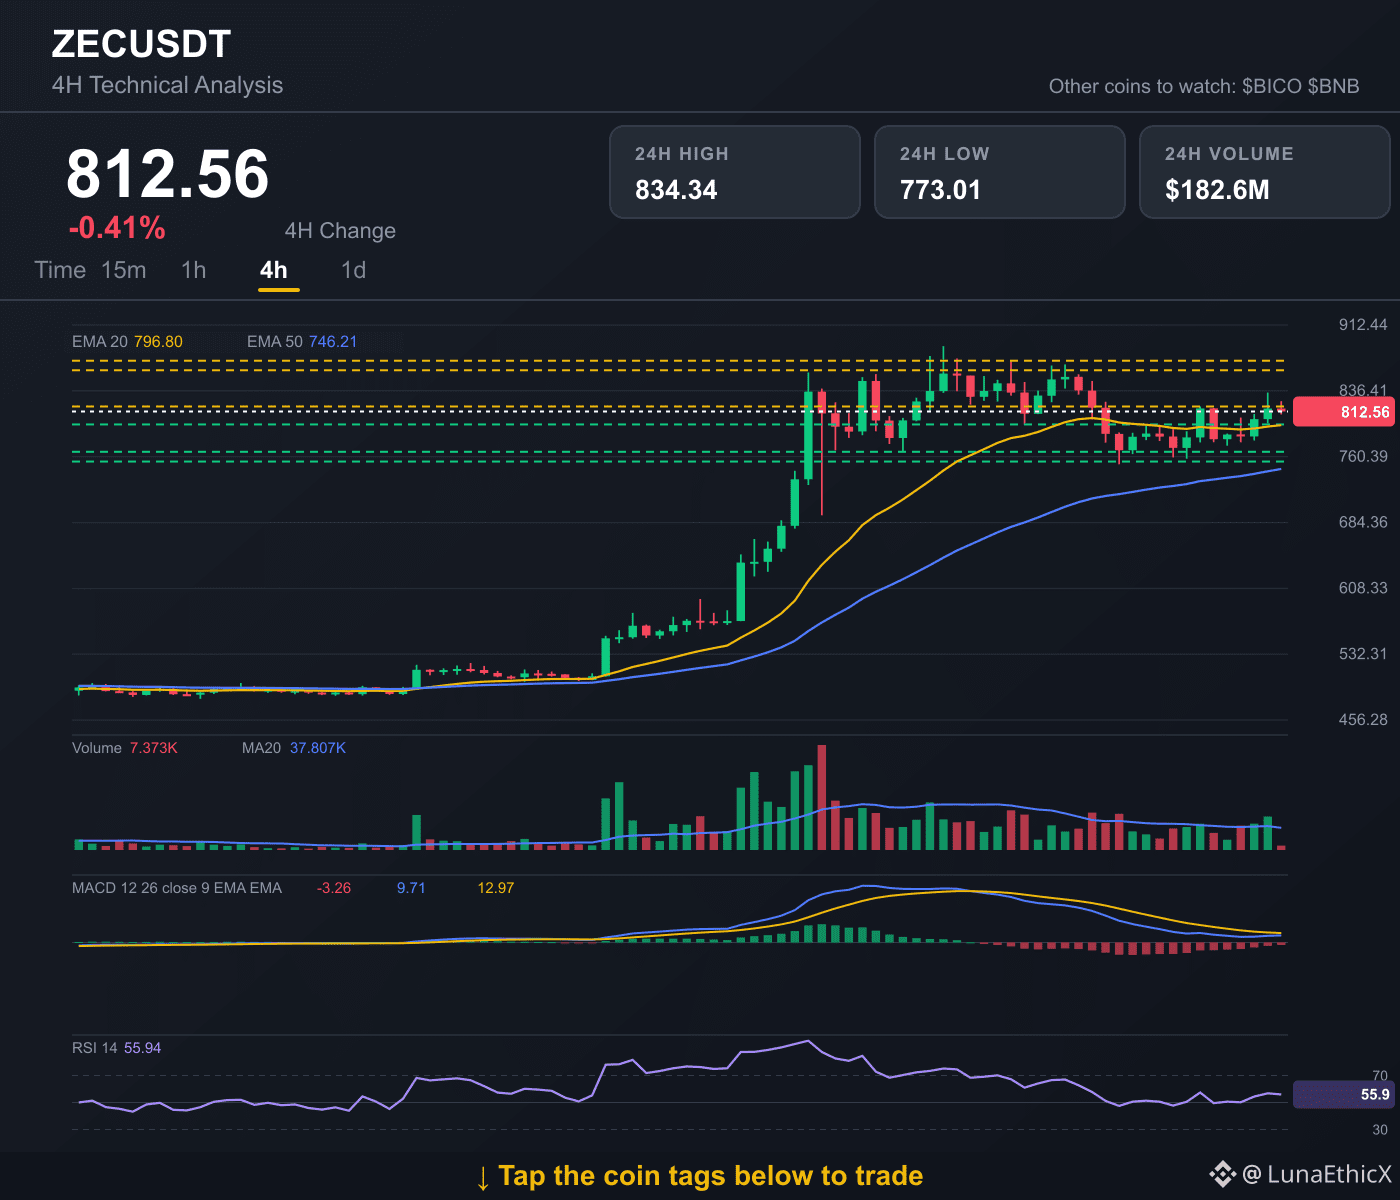1400x1200 pixels.
Task: Switch to the 1h timeframe
Action: point(194,270)
